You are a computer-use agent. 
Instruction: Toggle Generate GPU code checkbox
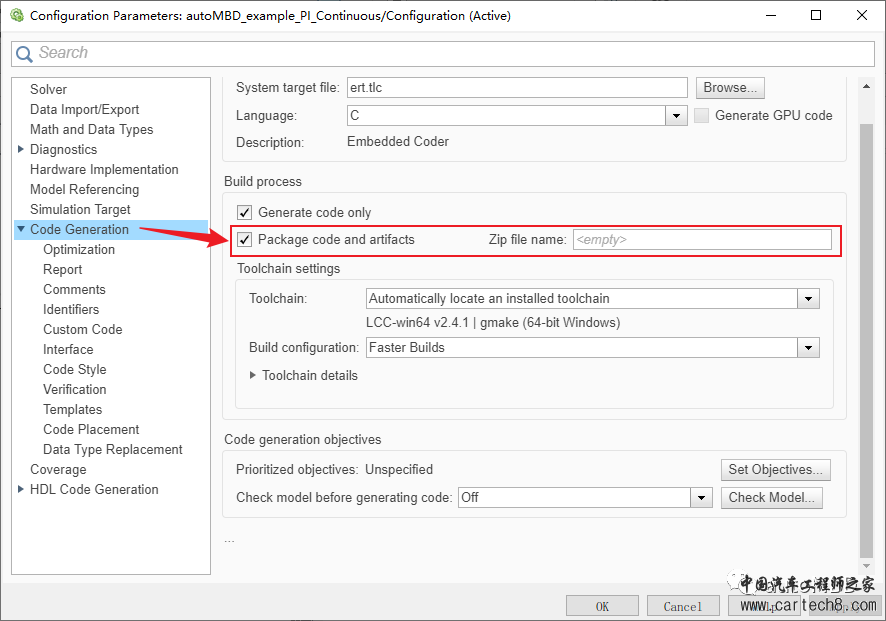pyautogui.click(x=701, y=115)
